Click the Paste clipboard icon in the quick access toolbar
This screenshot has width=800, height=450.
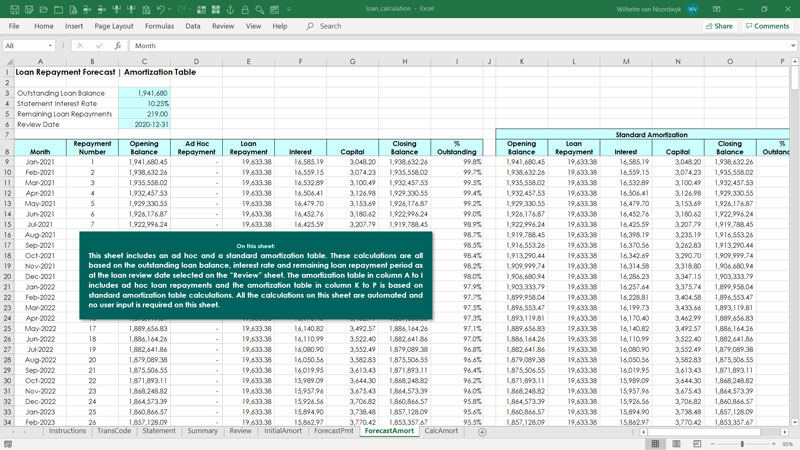146,9
